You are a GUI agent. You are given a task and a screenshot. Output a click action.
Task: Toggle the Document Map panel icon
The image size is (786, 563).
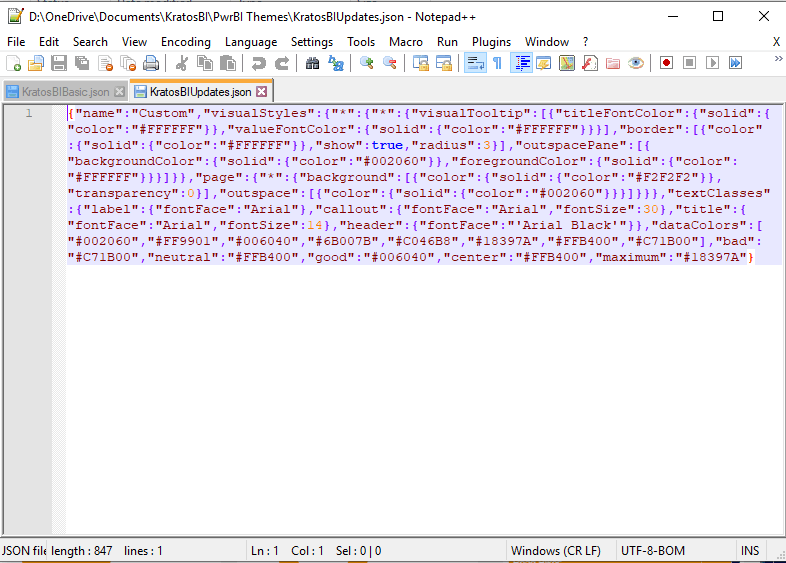567,63
